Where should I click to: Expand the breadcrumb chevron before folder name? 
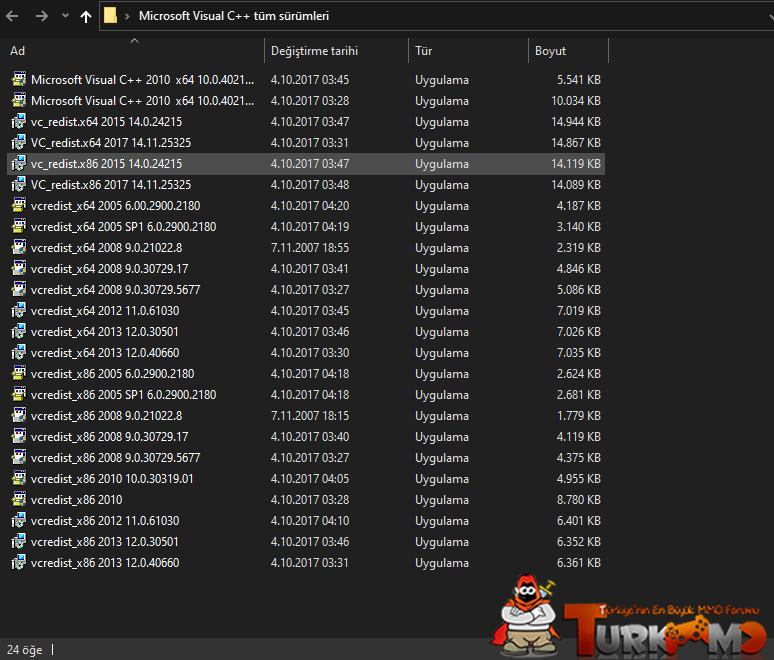[127, 16]
